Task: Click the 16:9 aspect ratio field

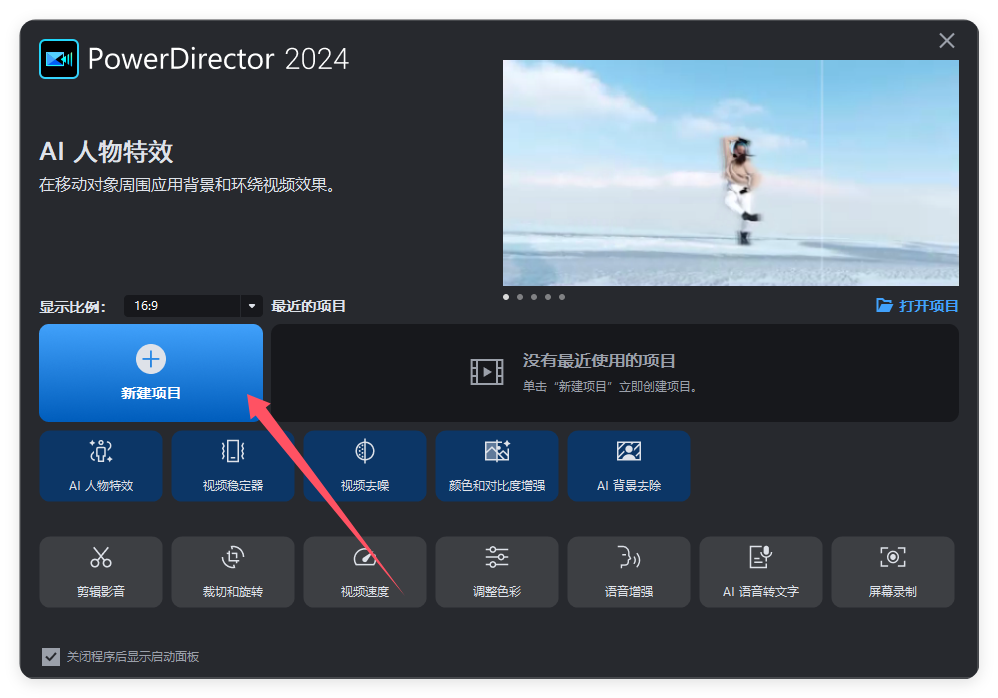Action: click(x=181, y=306)
